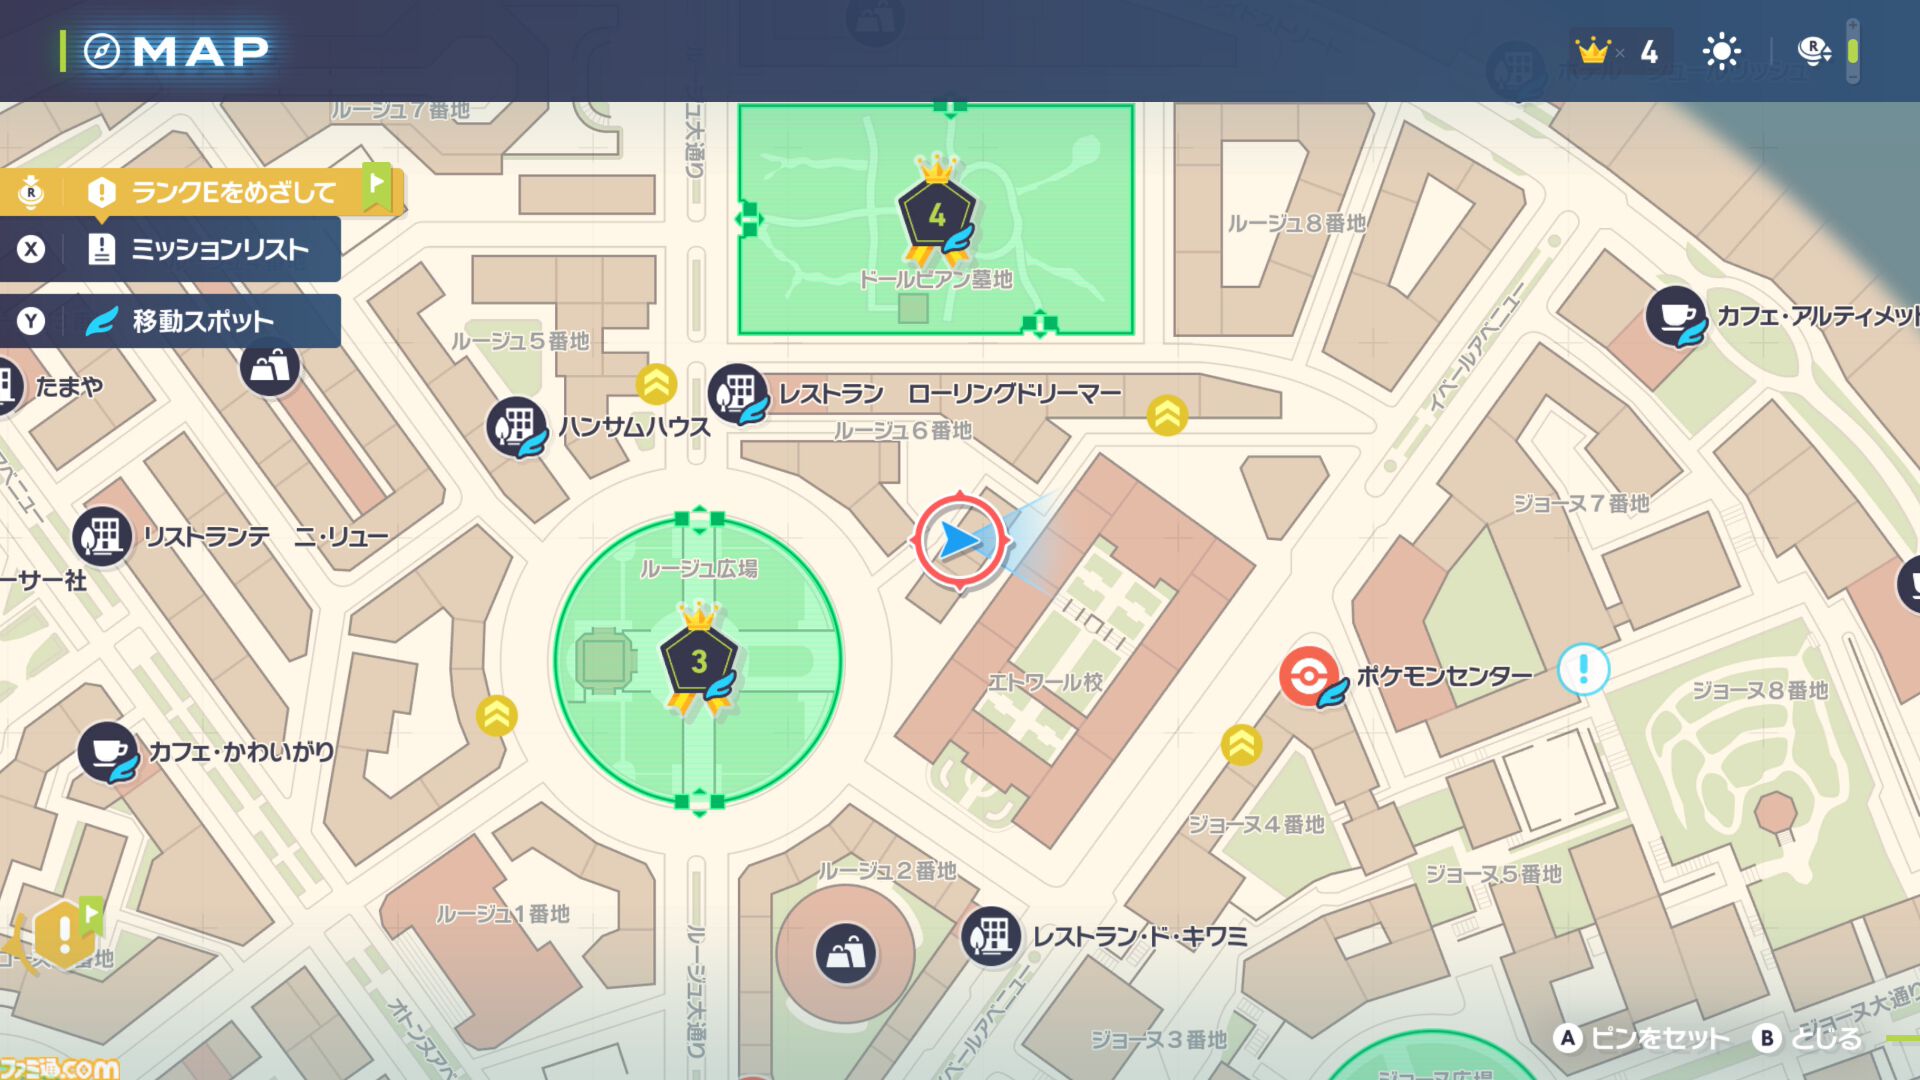Click the crown rank counter showing 4
Image resolution: width=1920 pixels, height=1080 pixels.
(x=1618, y=51)
